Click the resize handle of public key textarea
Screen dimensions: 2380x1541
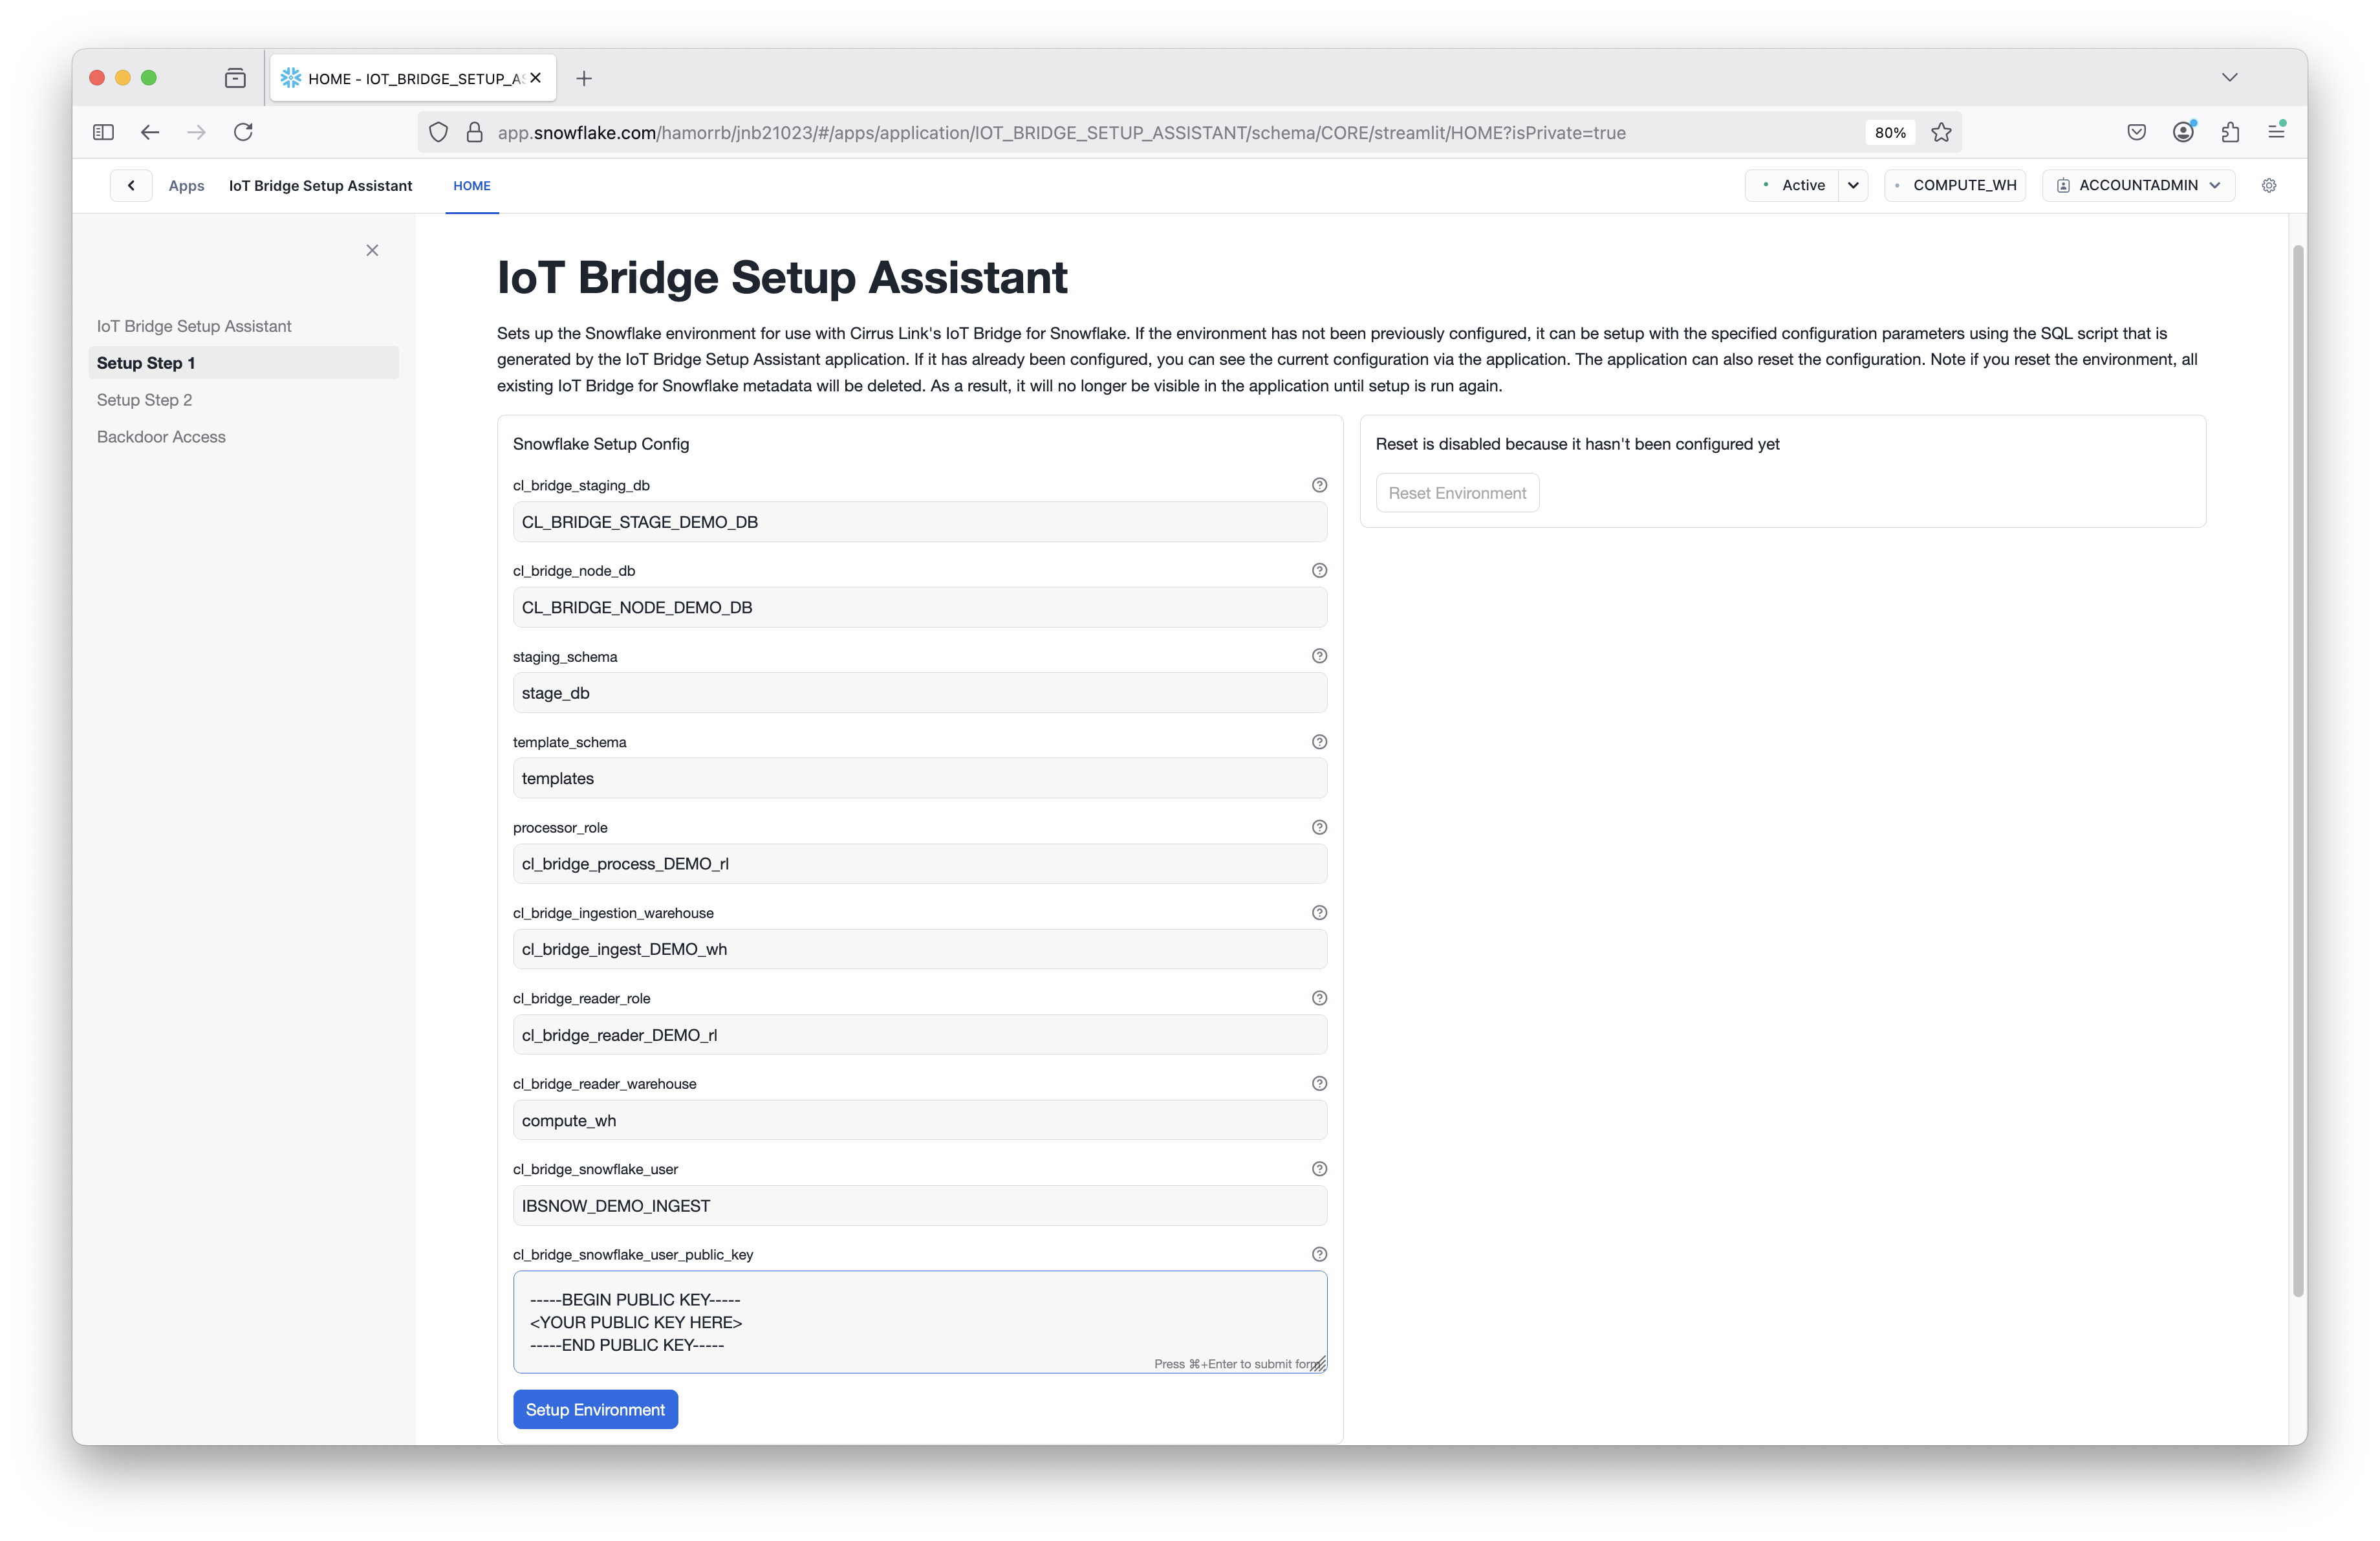coord(1319,1365)
